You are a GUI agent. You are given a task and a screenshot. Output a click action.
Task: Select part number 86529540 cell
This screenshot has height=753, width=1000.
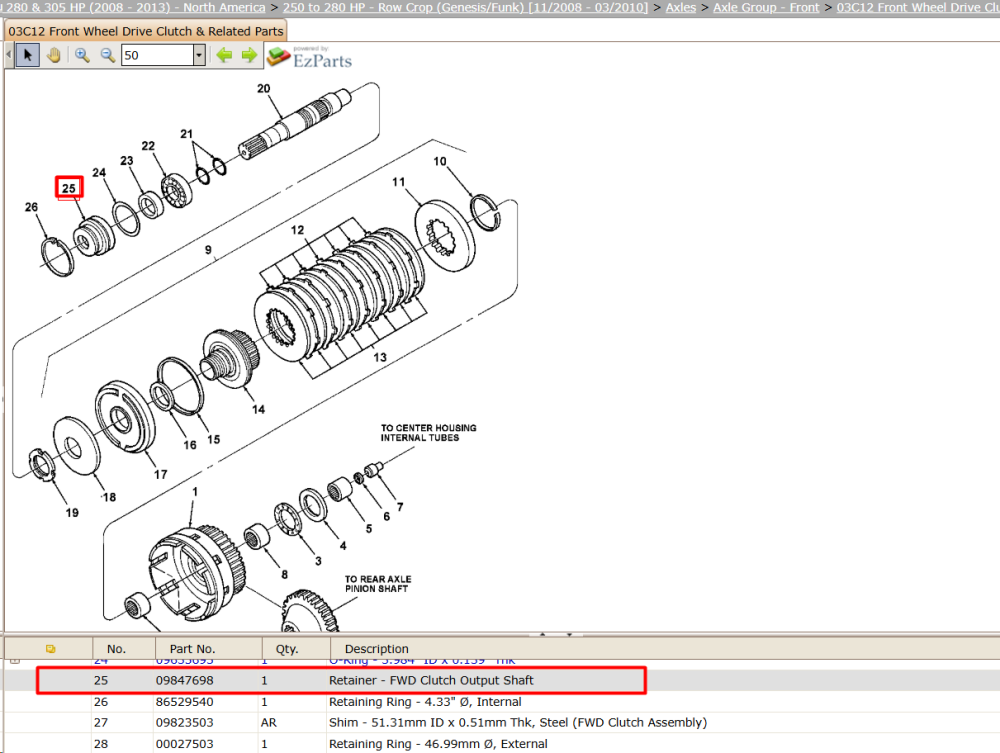point(184,702)
